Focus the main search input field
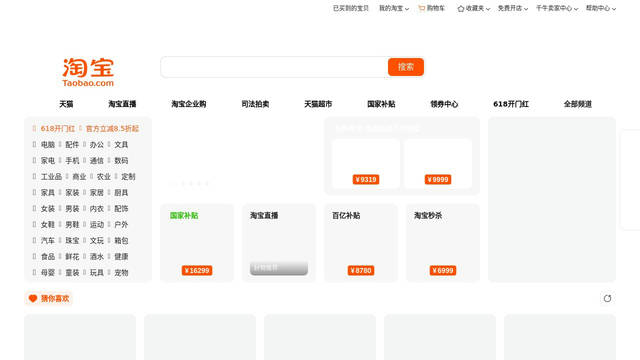 tap(274, 67)
